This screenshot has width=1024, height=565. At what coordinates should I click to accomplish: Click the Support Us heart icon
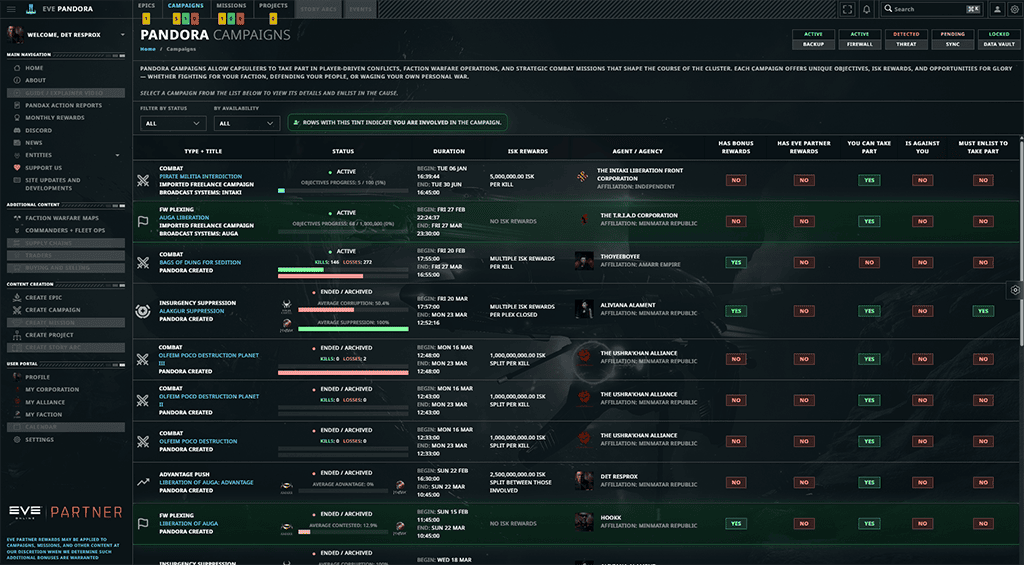point(17,168)
